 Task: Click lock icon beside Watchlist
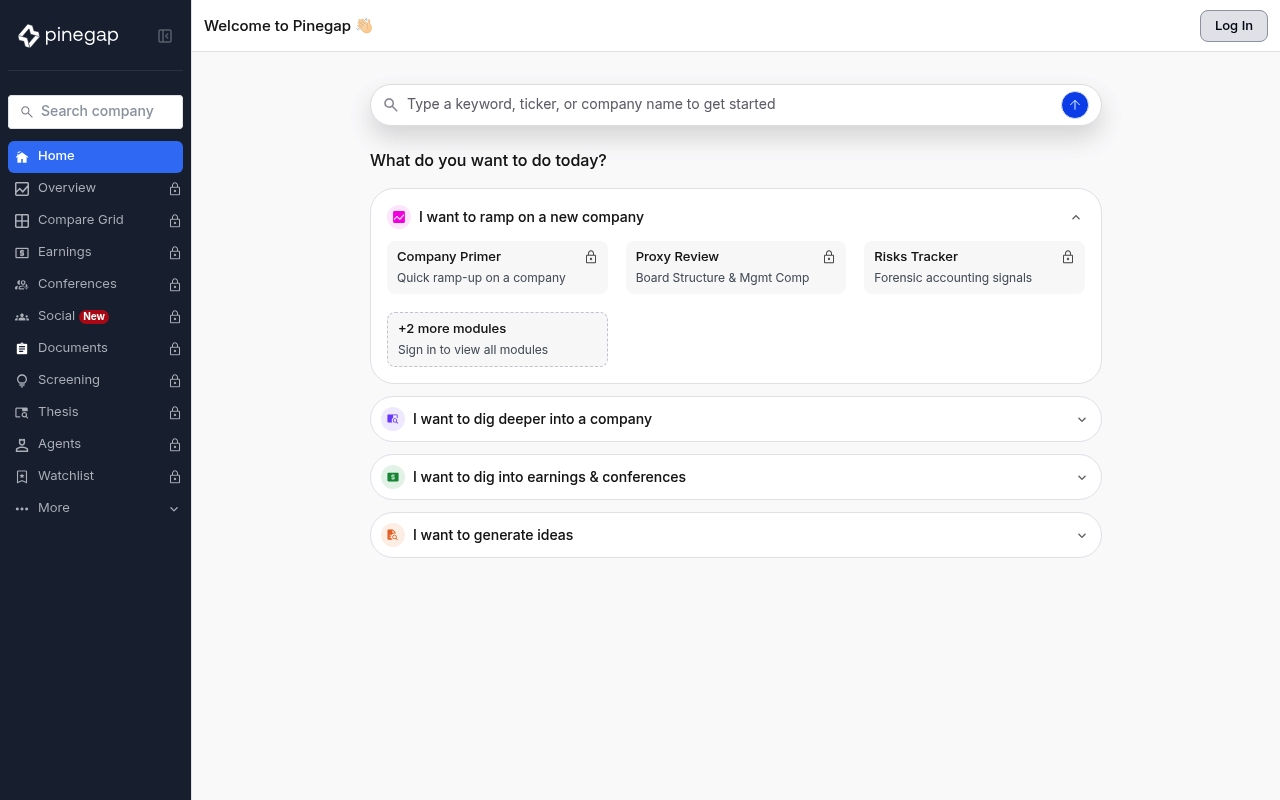click(175, 477)
